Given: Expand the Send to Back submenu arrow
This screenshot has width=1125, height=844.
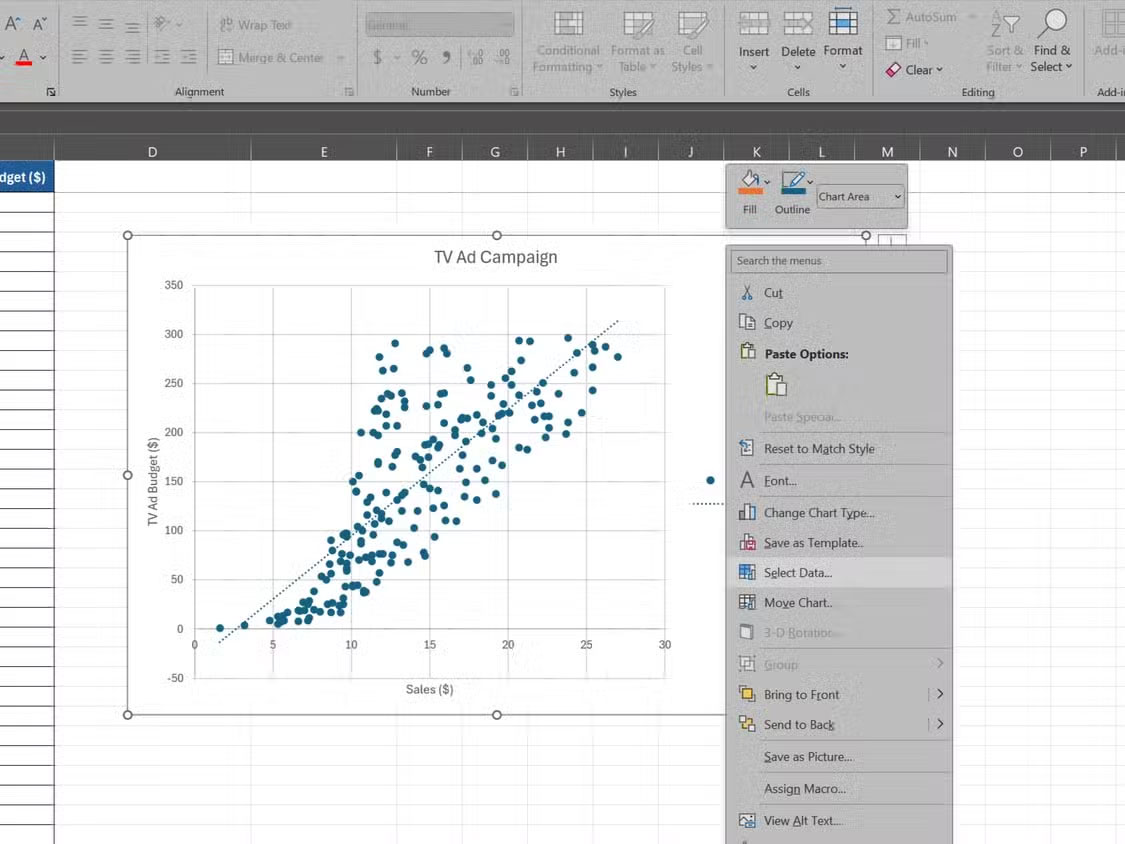Looking at the screenshot, I should point(939,724).
